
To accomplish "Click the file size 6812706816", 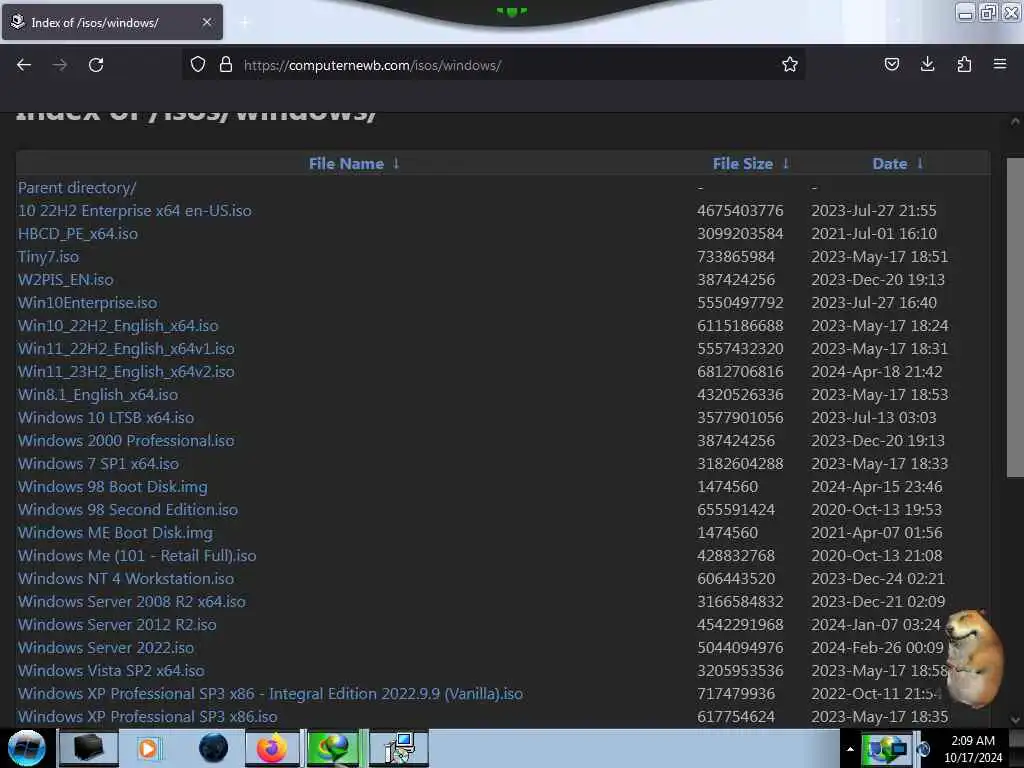I will click(x=740, y=372).
